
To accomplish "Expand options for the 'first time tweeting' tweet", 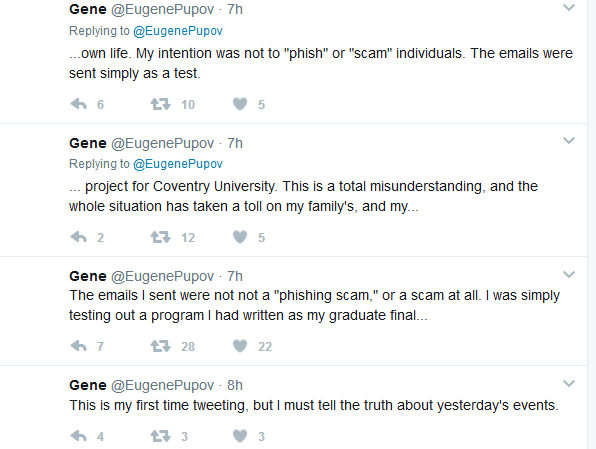I will (x=569, y=383).
